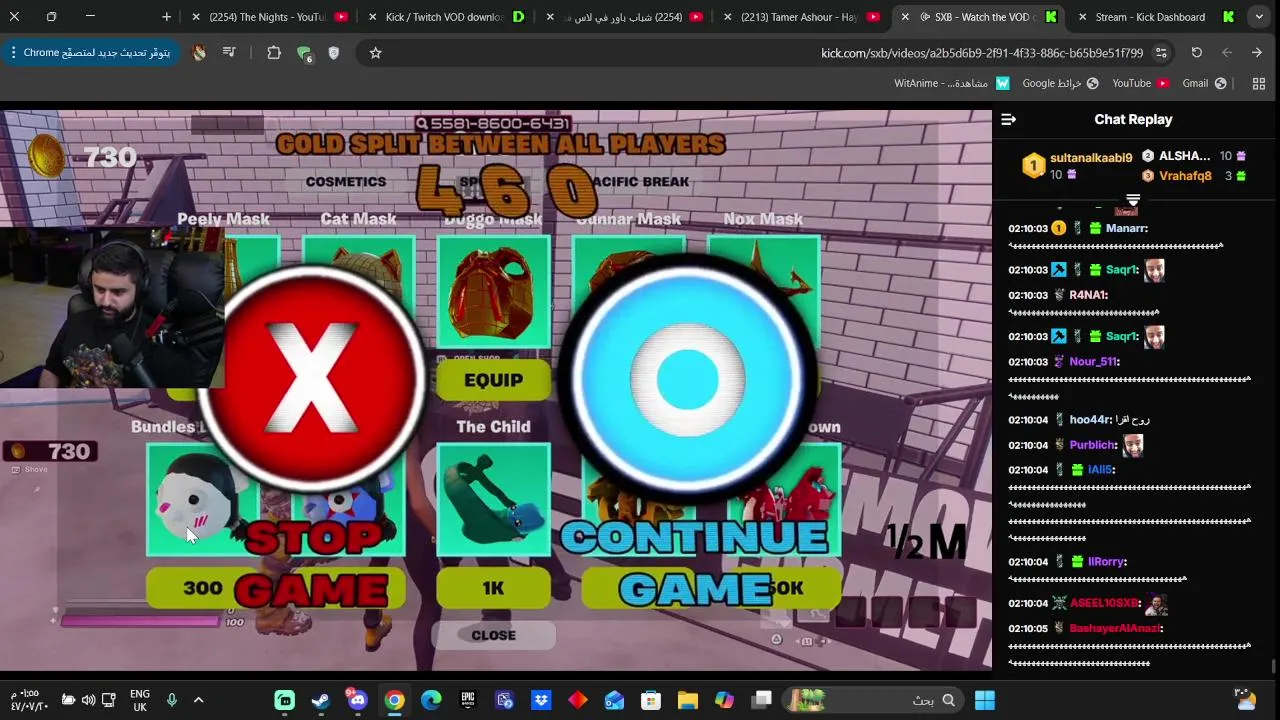Bookmark this page with the star
Image resolution: width=1280 pixels, height=720 pixels.
pyautogui.click(x=375, y=53)
